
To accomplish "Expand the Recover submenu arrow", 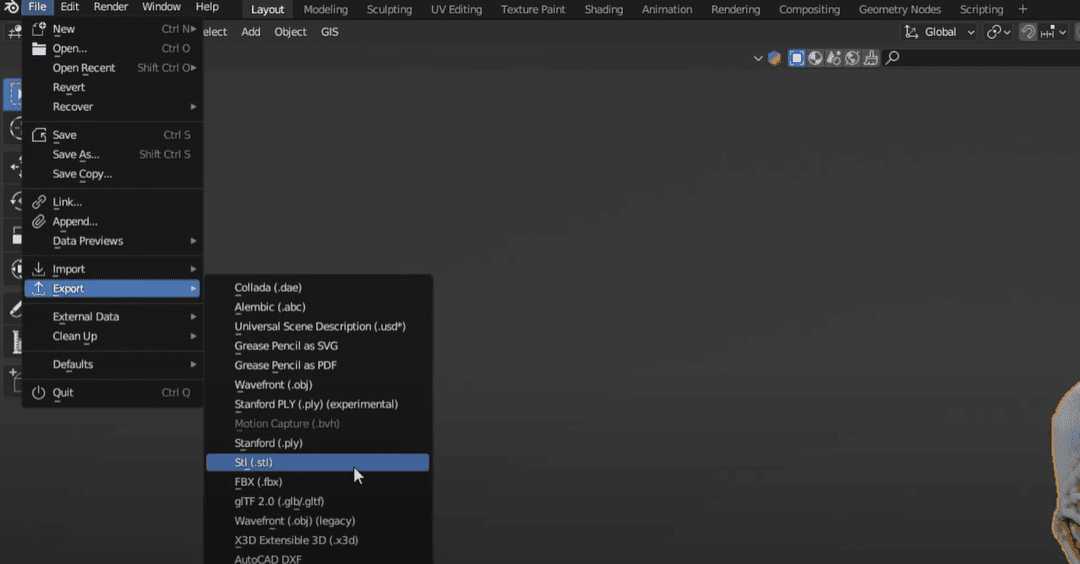I will click(194, 107).
